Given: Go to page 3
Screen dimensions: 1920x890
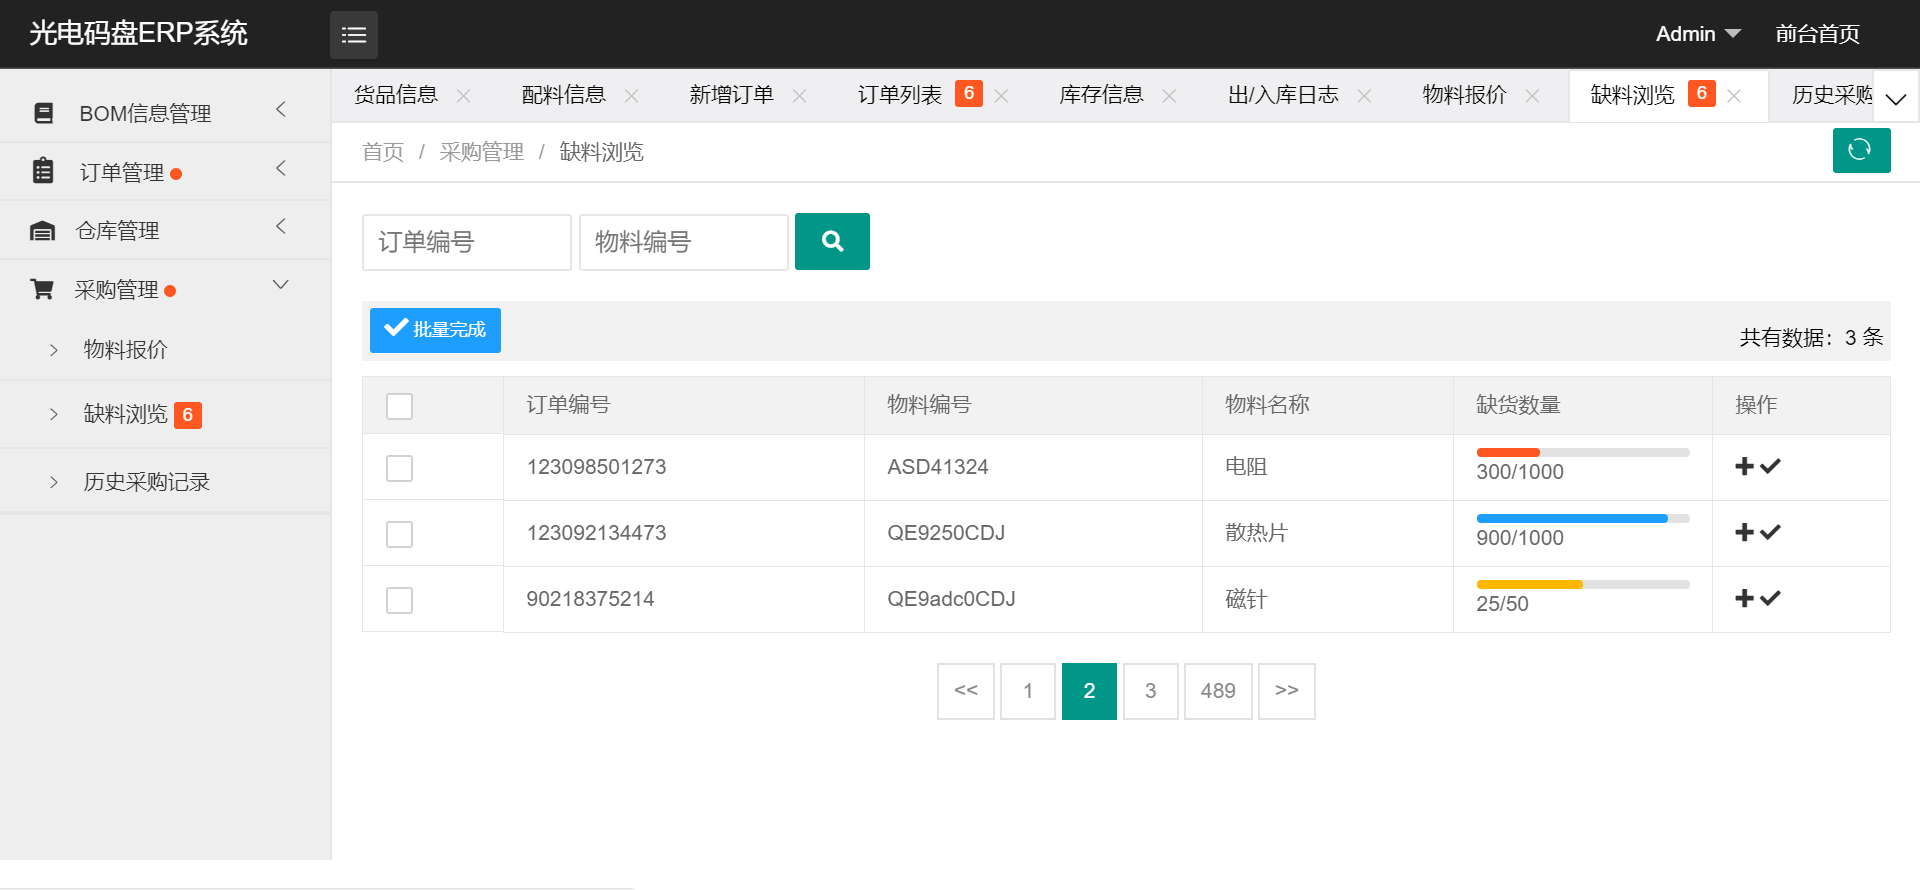Looking at the screenshot, I should point(1151,691).
